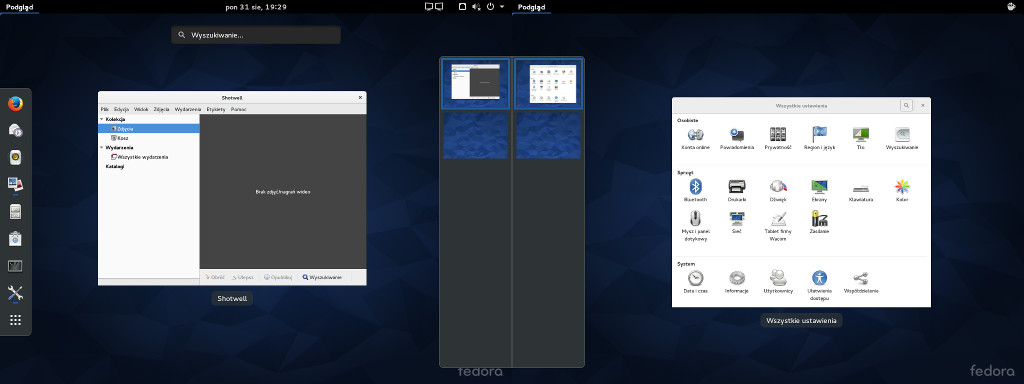
Task: Open the Widok menu in Shotwell
Action: (x=141, y=109)
